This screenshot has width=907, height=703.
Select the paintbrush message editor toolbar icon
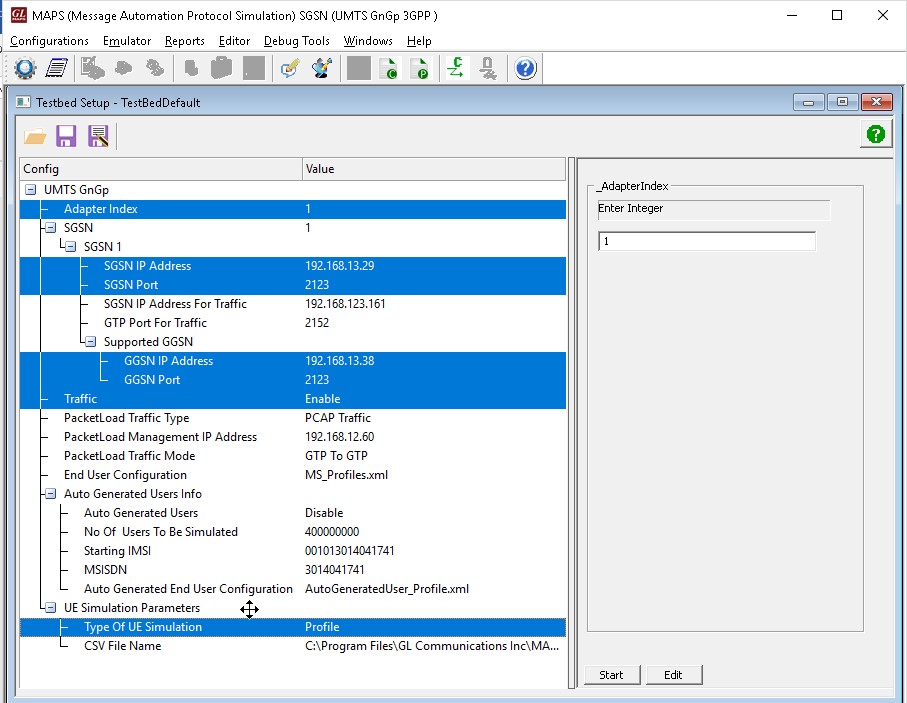(x=318, y=67)
